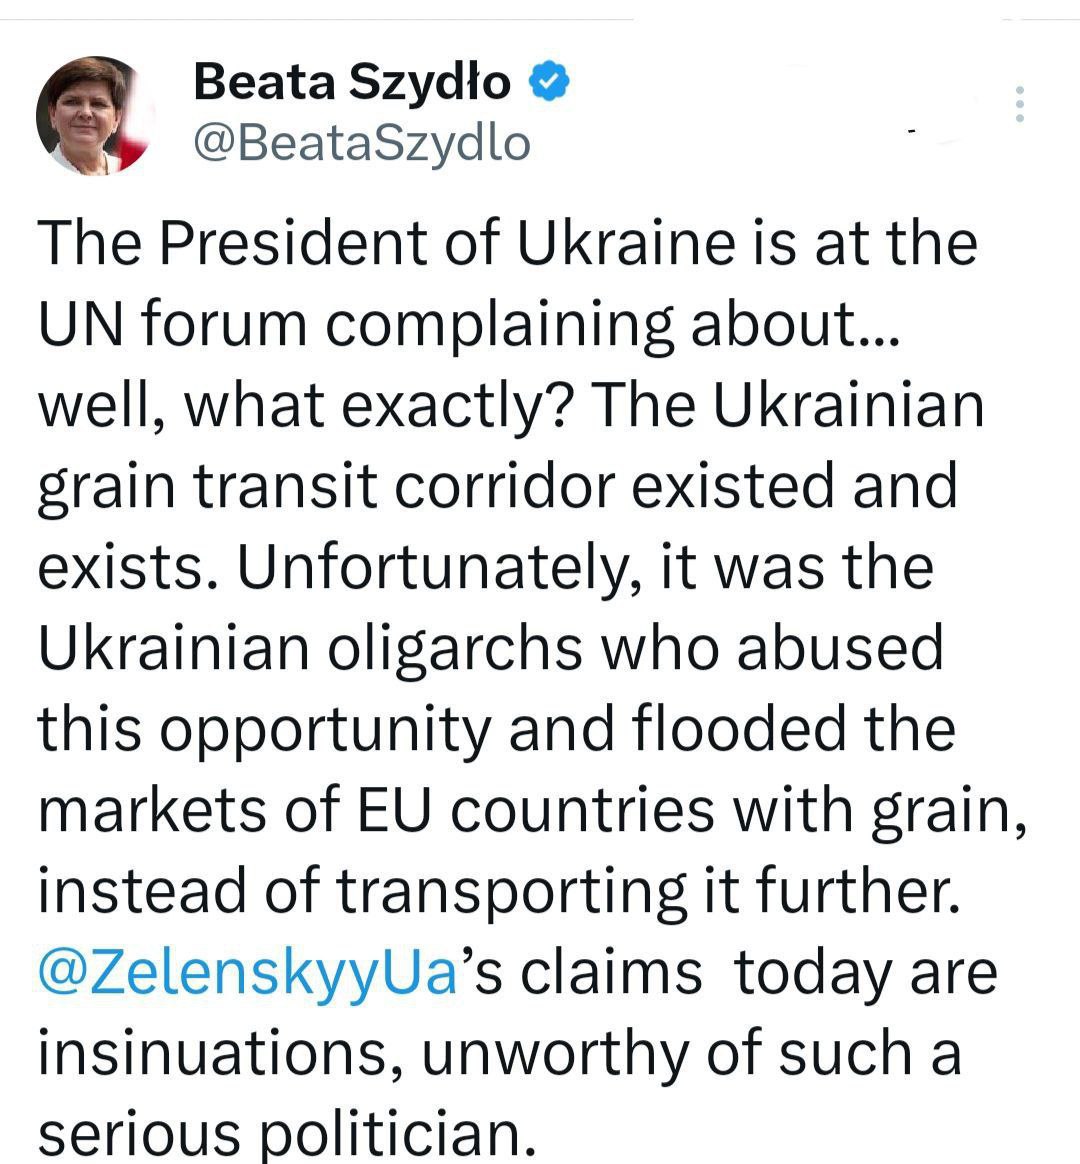The image size is (1080, 1164).
Task: Click the blue verified checkmark badge
Action: coord(549,82)
